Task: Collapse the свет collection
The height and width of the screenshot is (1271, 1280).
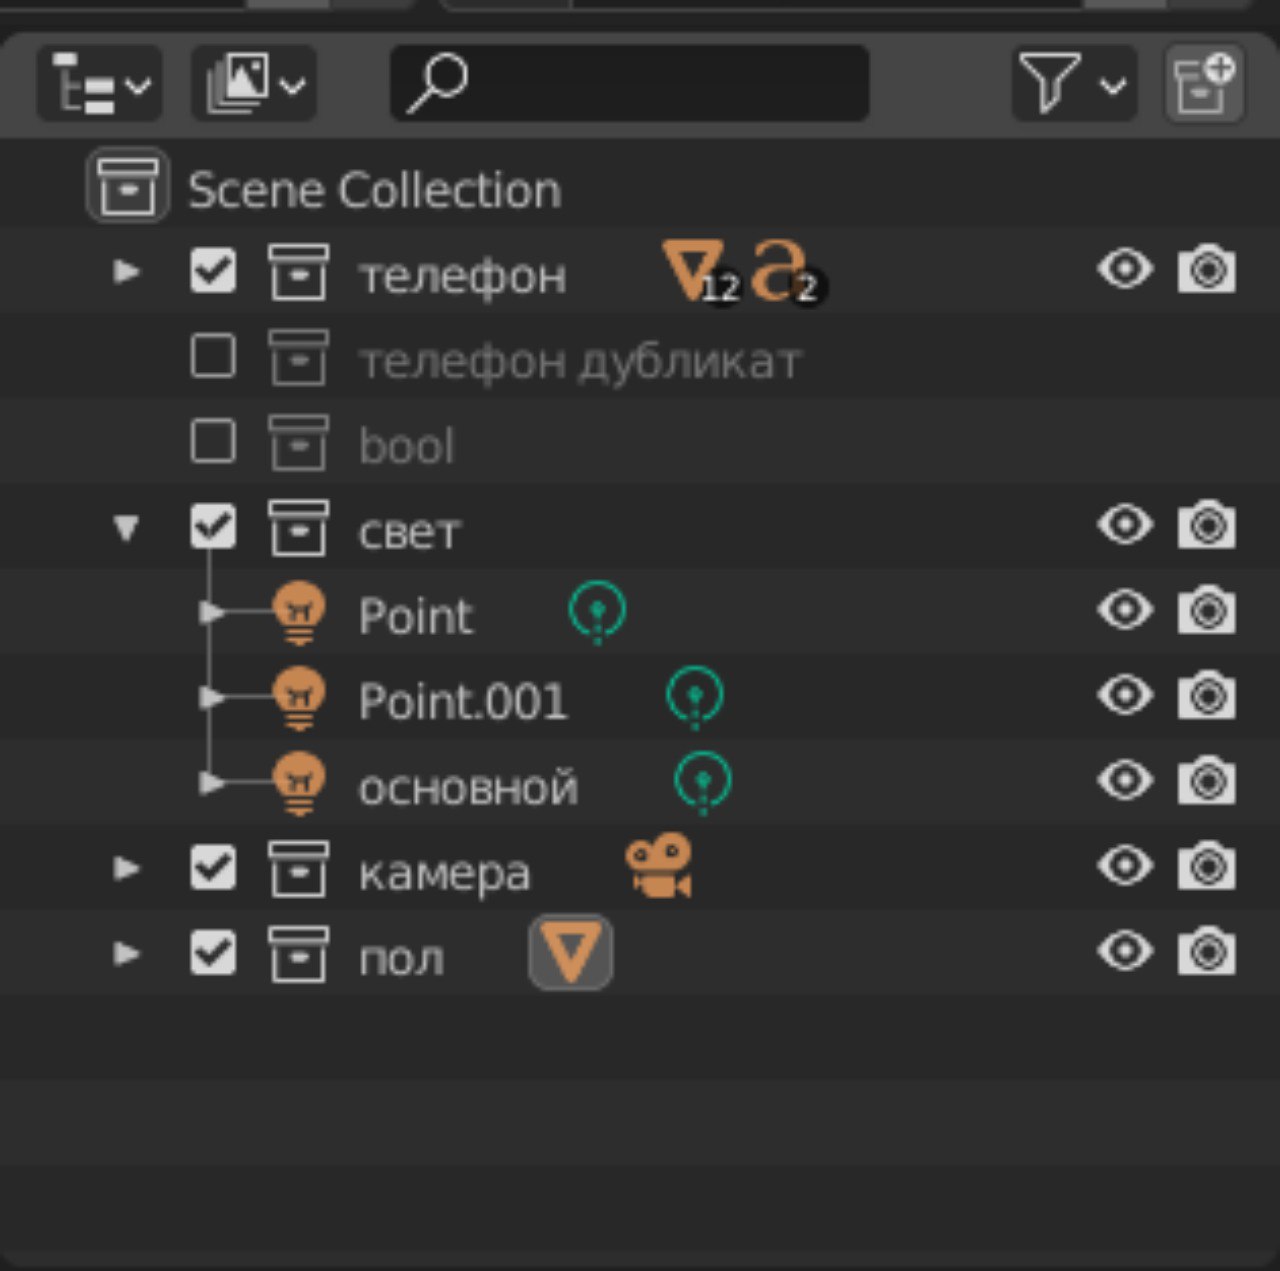Action: click(126, 527)
